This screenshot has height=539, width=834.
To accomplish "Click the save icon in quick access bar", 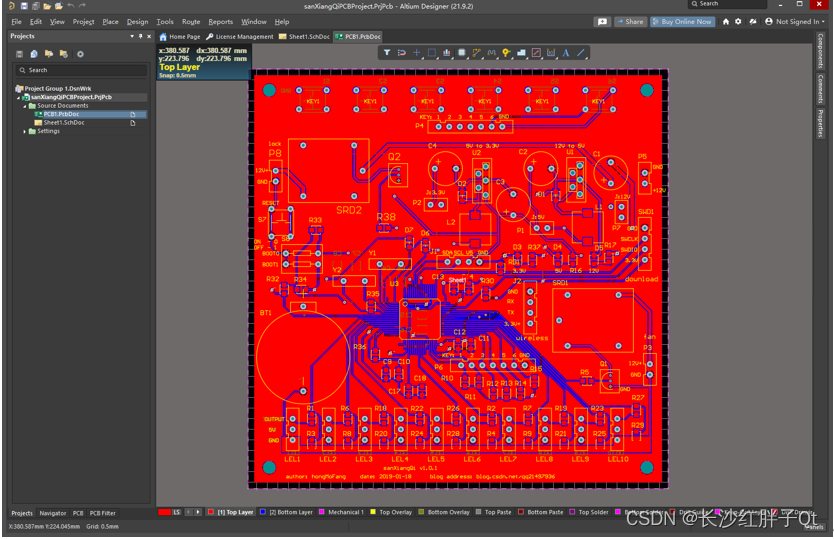I will (24, 6).
